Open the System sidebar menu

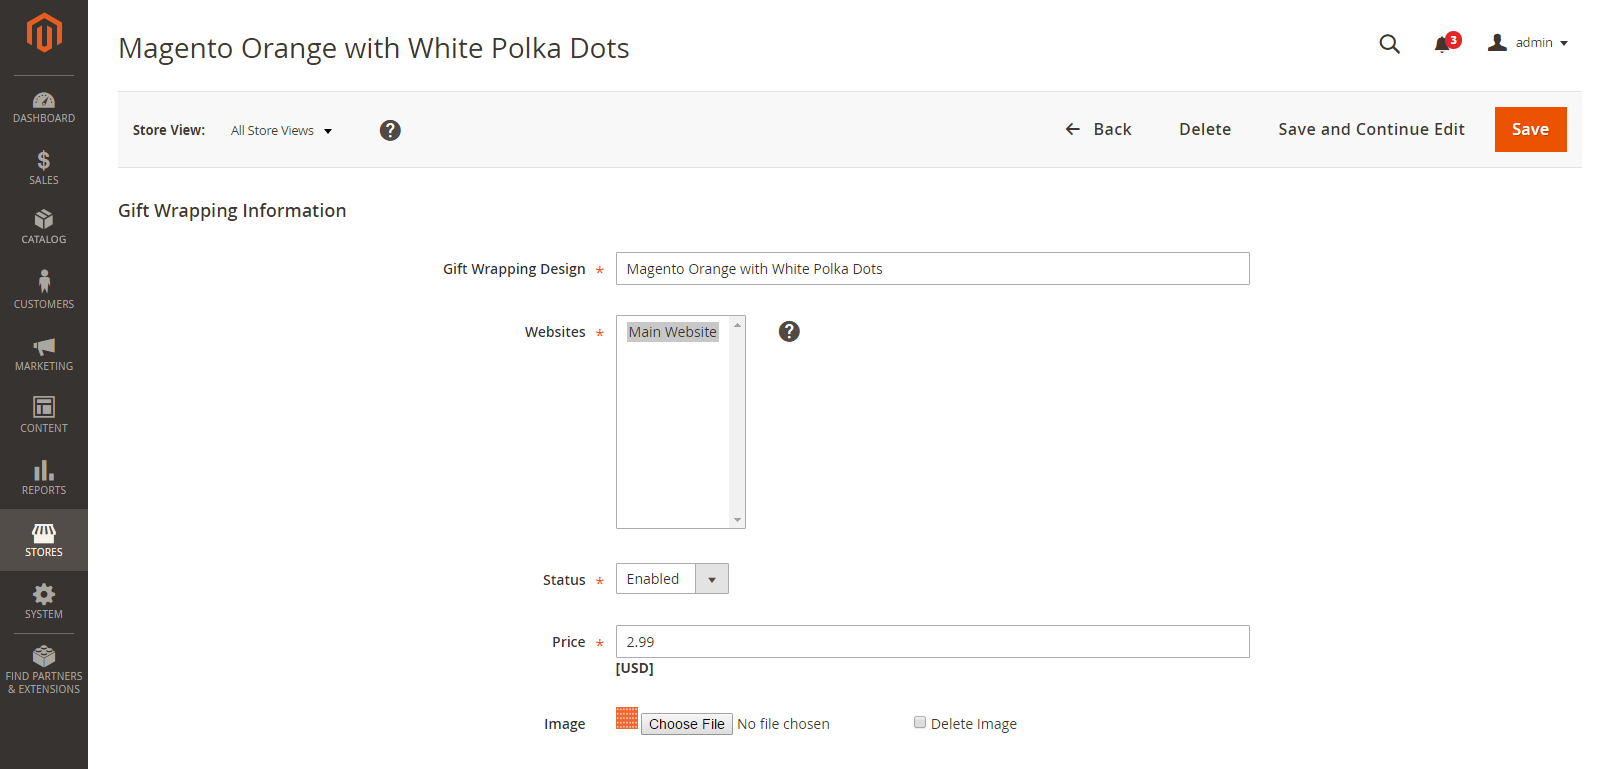[x=44, y=602]
